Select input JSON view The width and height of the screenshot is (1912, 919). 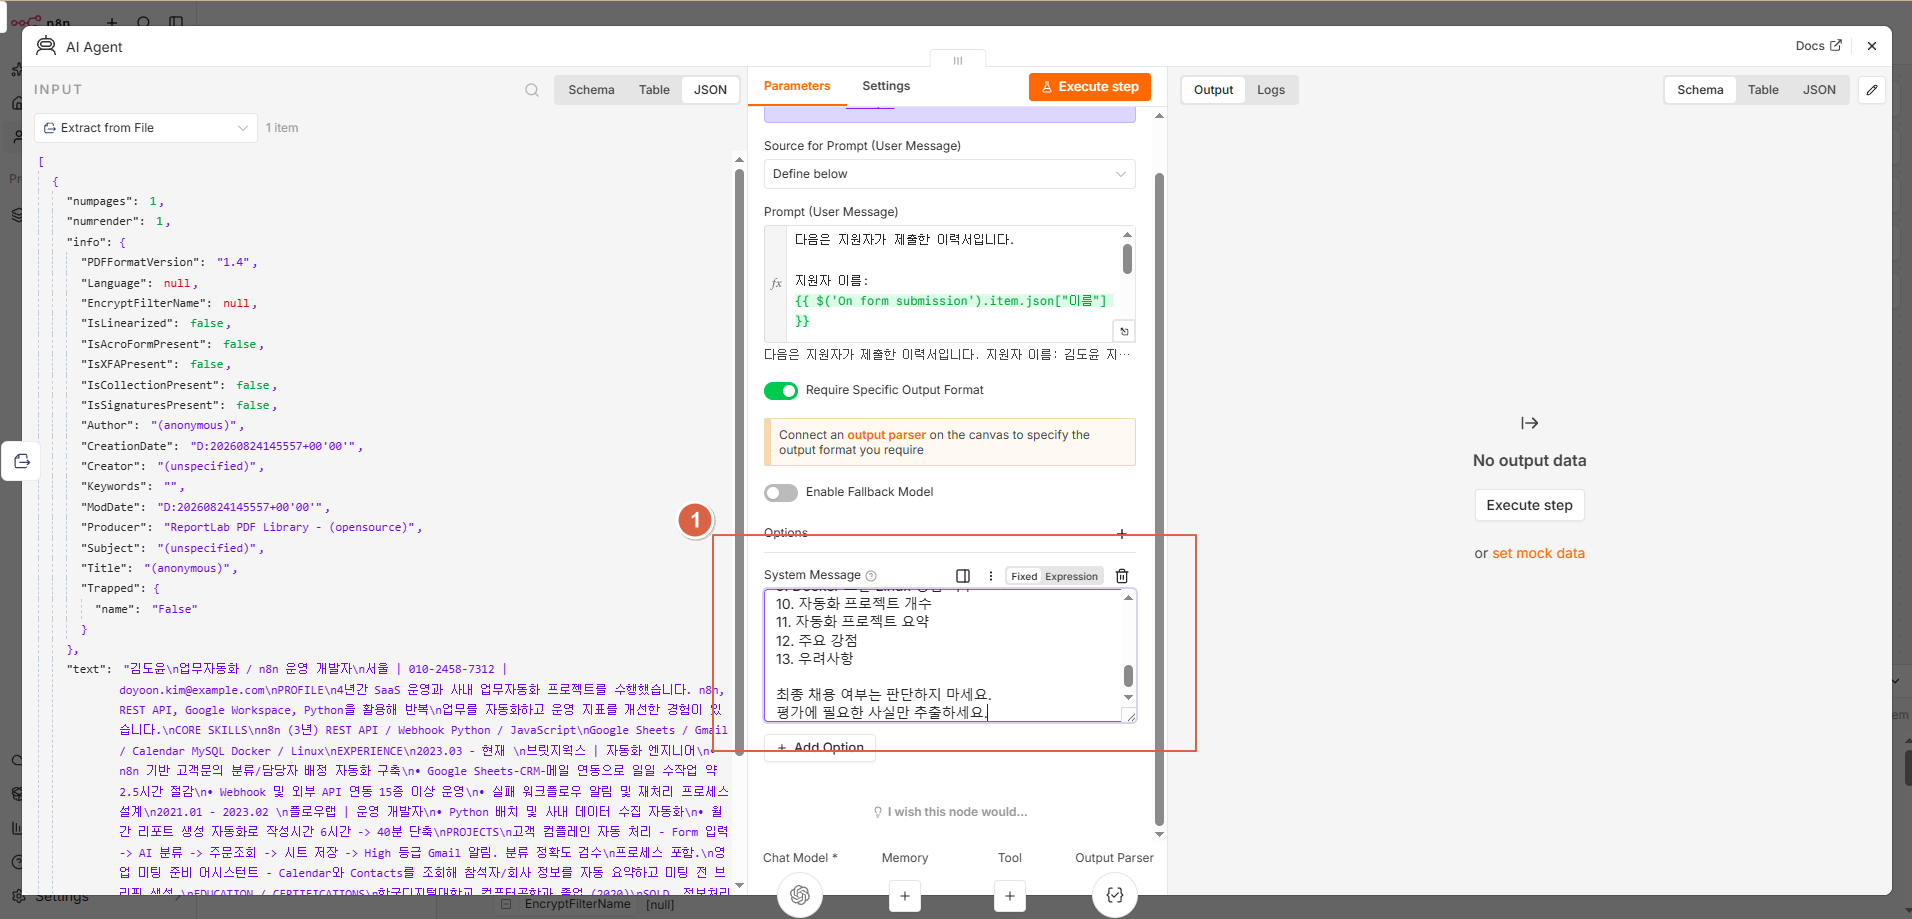710,90
